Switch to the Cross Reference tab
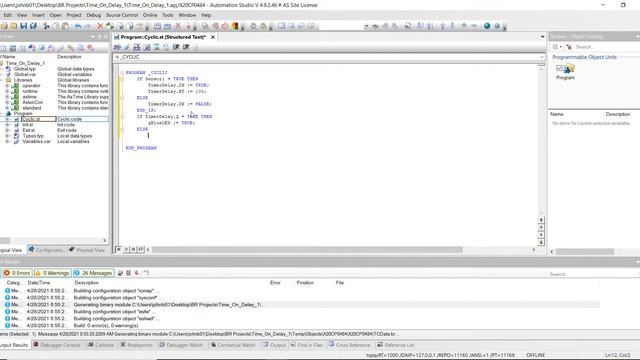 [349, 345]
